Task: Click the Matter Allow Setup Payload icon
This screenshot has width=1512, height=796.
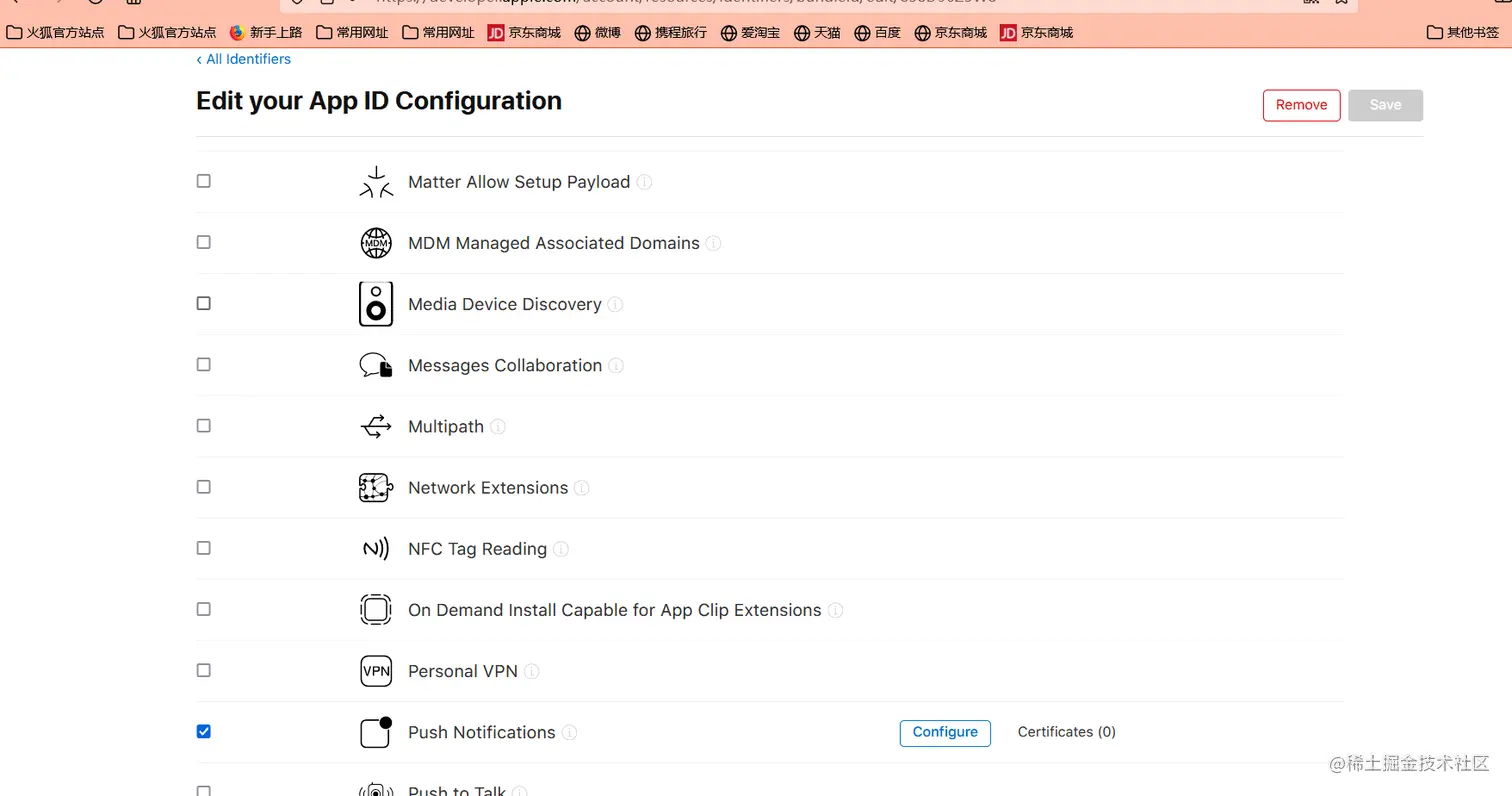Action: [376, 182]
